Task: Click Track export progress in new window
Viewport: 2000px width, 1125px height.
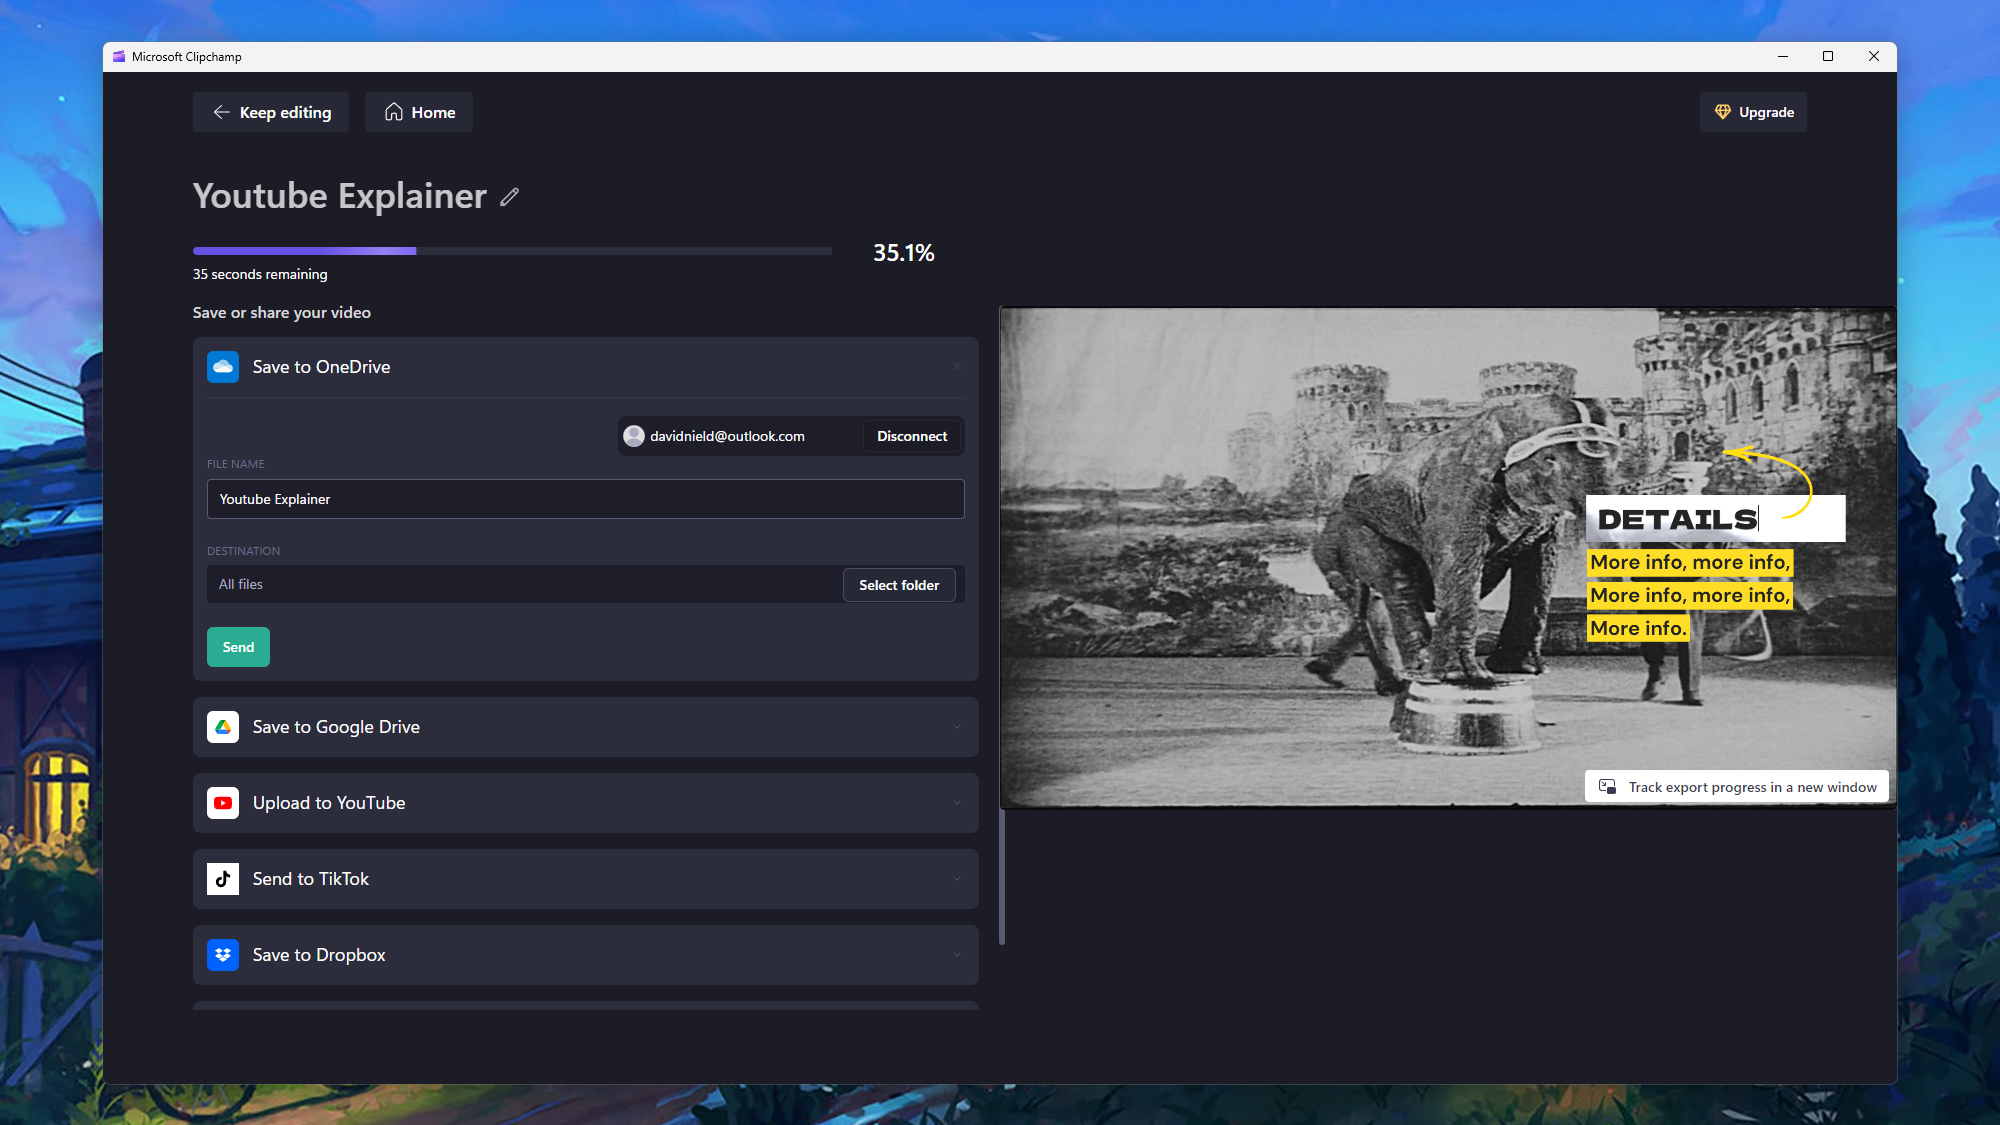Action: pyautogui.click(x=1739, y=787)
